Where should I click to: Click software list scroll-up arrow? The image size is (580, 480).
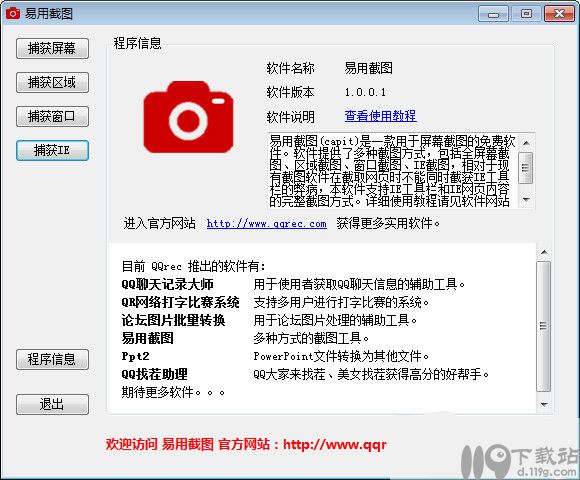(x=544, y=252)
